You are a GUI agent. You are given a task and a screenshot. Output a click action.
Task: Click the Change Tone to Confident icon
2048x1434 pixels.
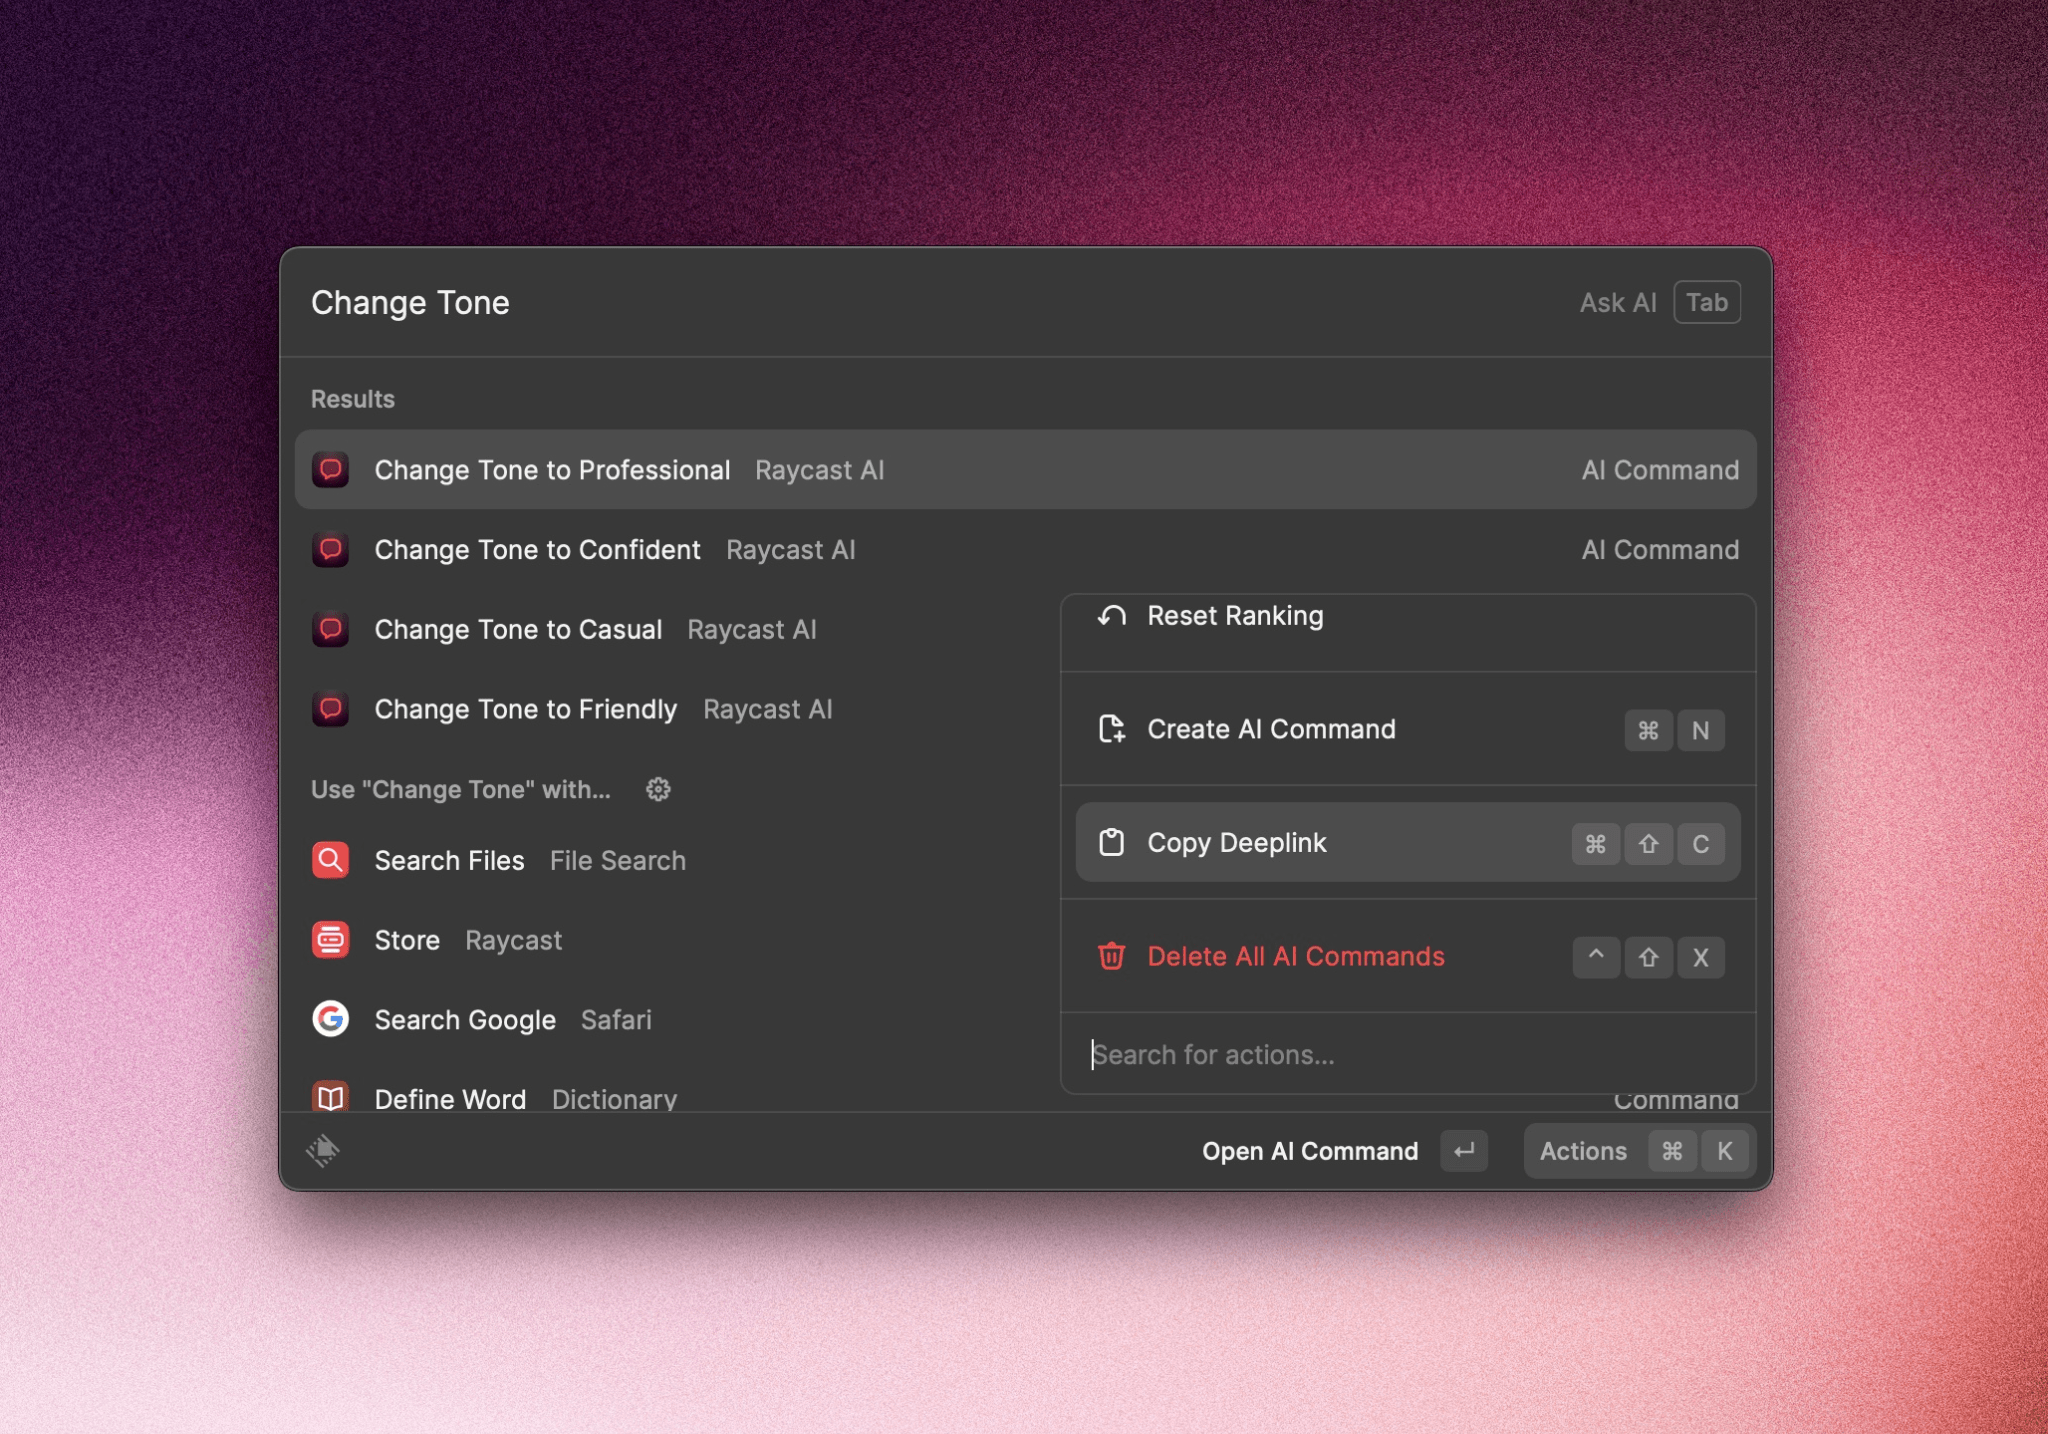pyautogui.click(x=330, y=549)
